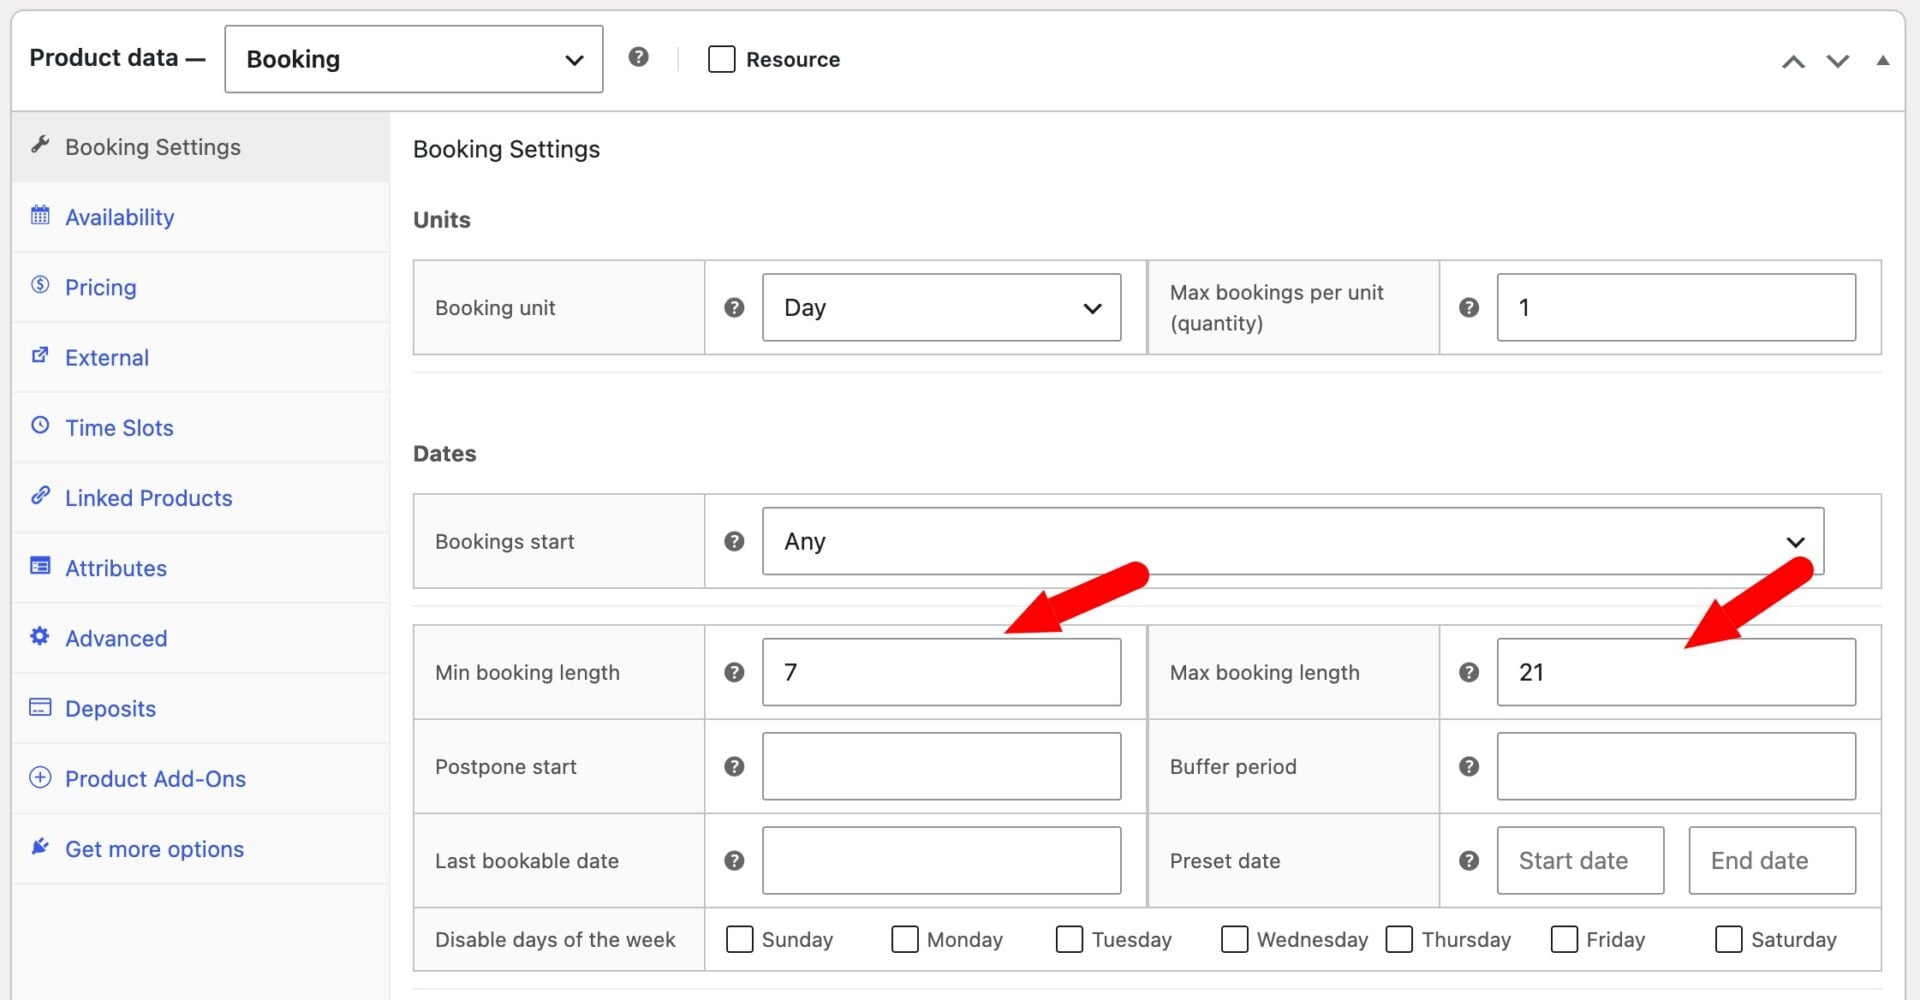Check Friday in disabled days
This screenshot has height=1000, width=1920.
(1564, 939)
